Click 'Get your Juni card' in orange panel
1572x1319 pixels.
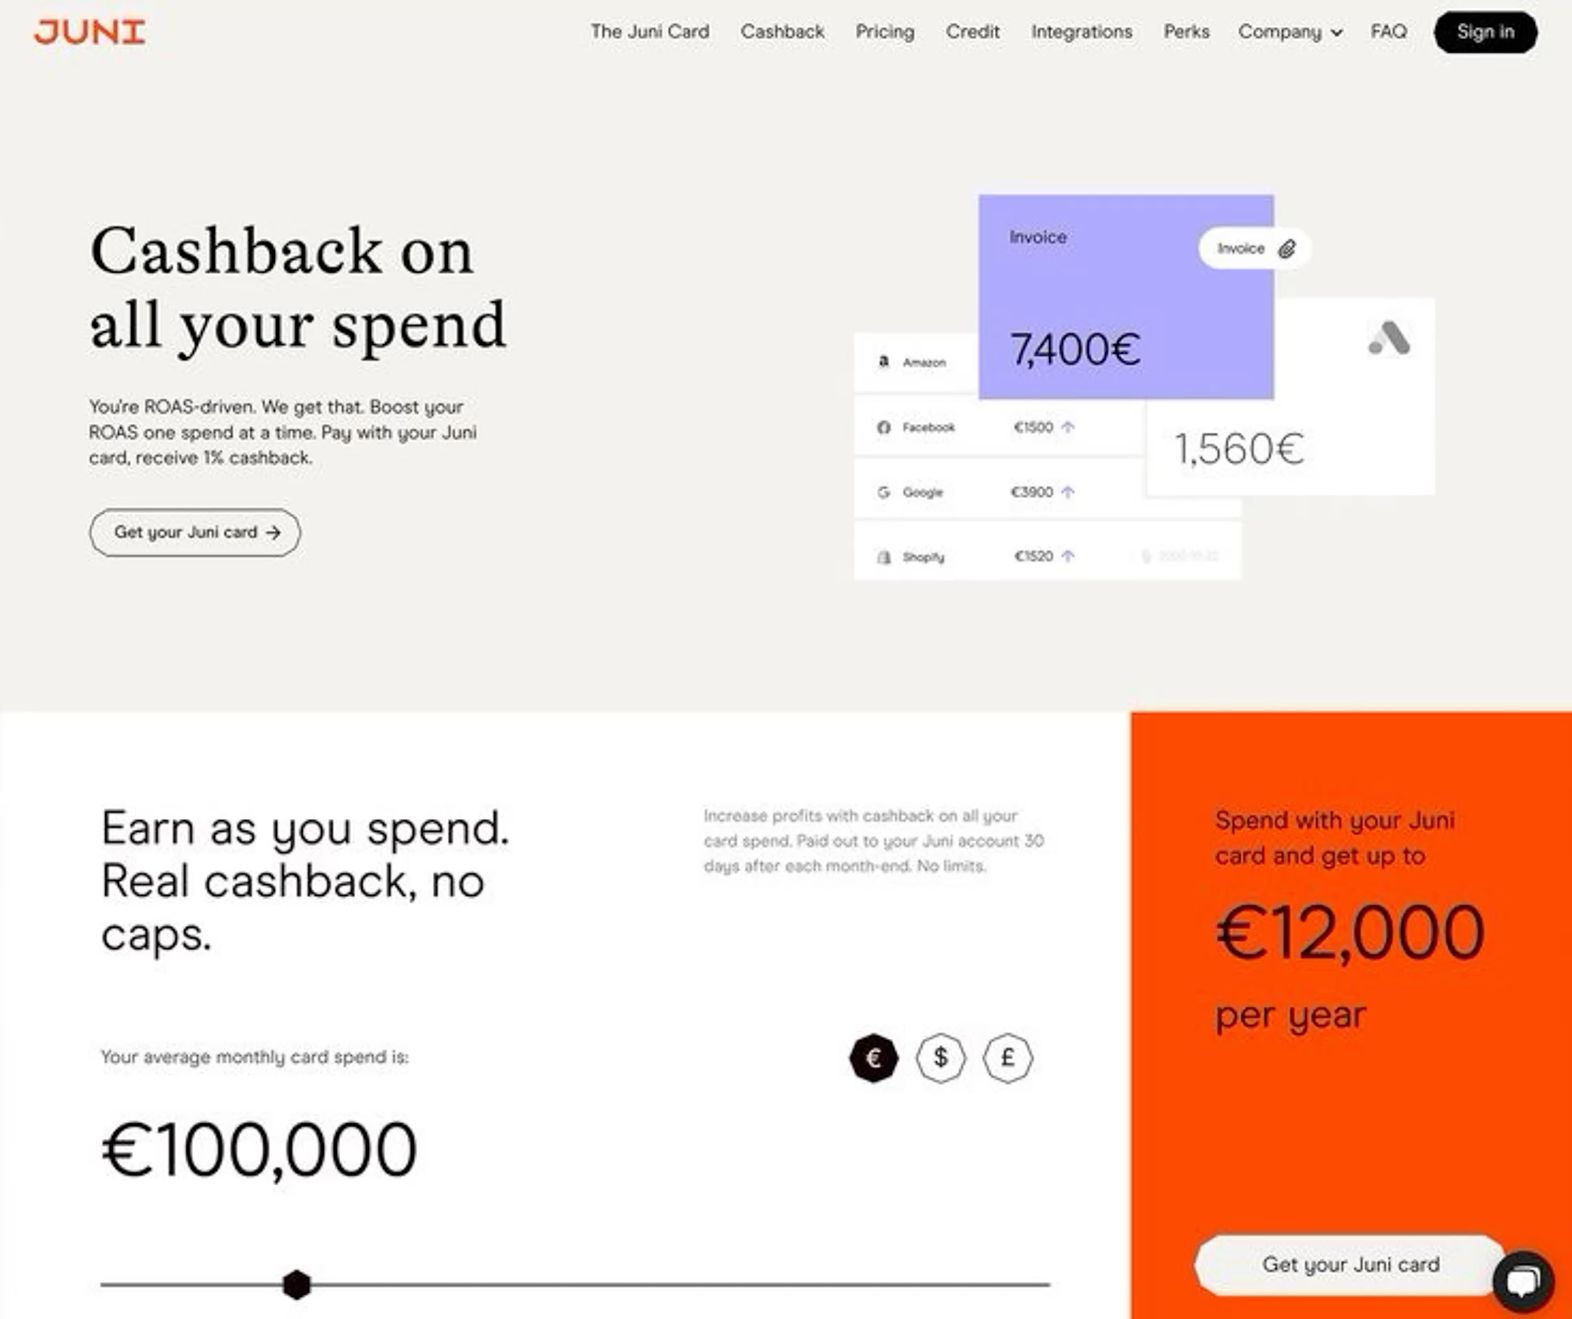[1350, 1265]
